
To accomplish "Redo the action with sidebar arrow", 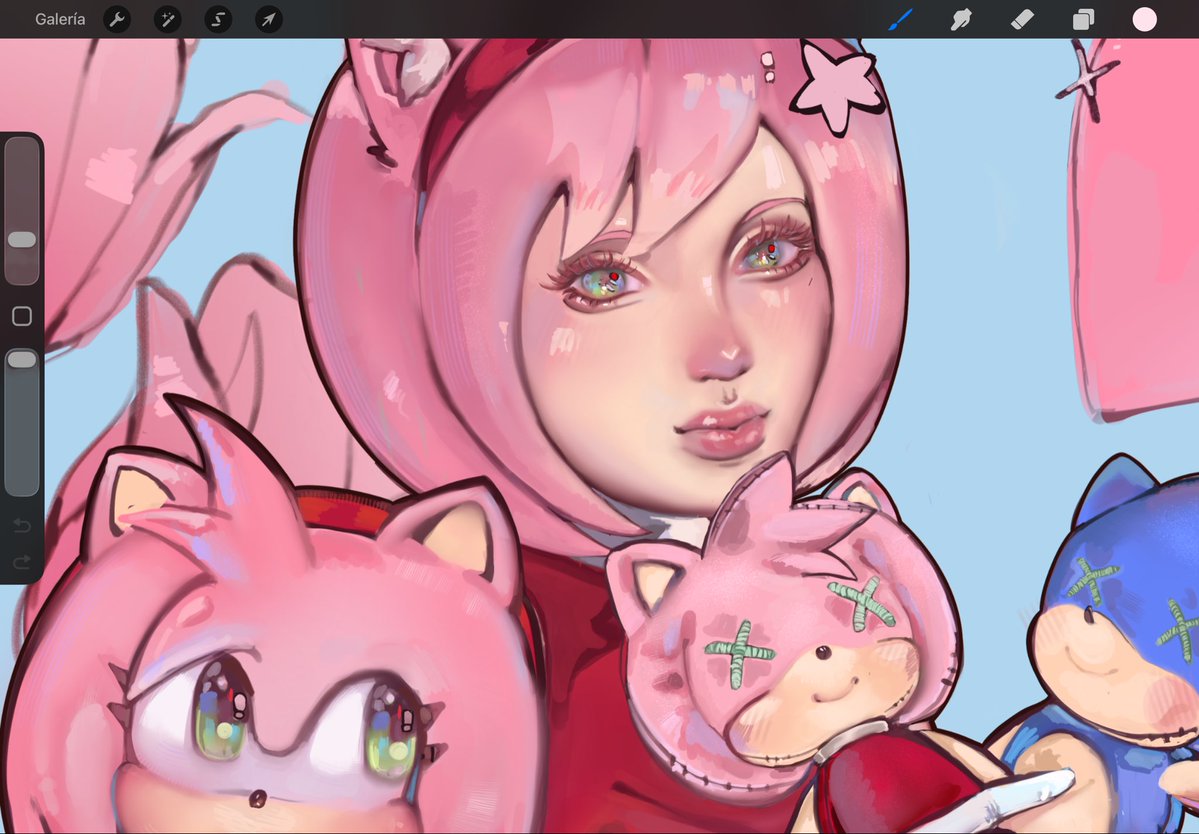I will [21, 563].
